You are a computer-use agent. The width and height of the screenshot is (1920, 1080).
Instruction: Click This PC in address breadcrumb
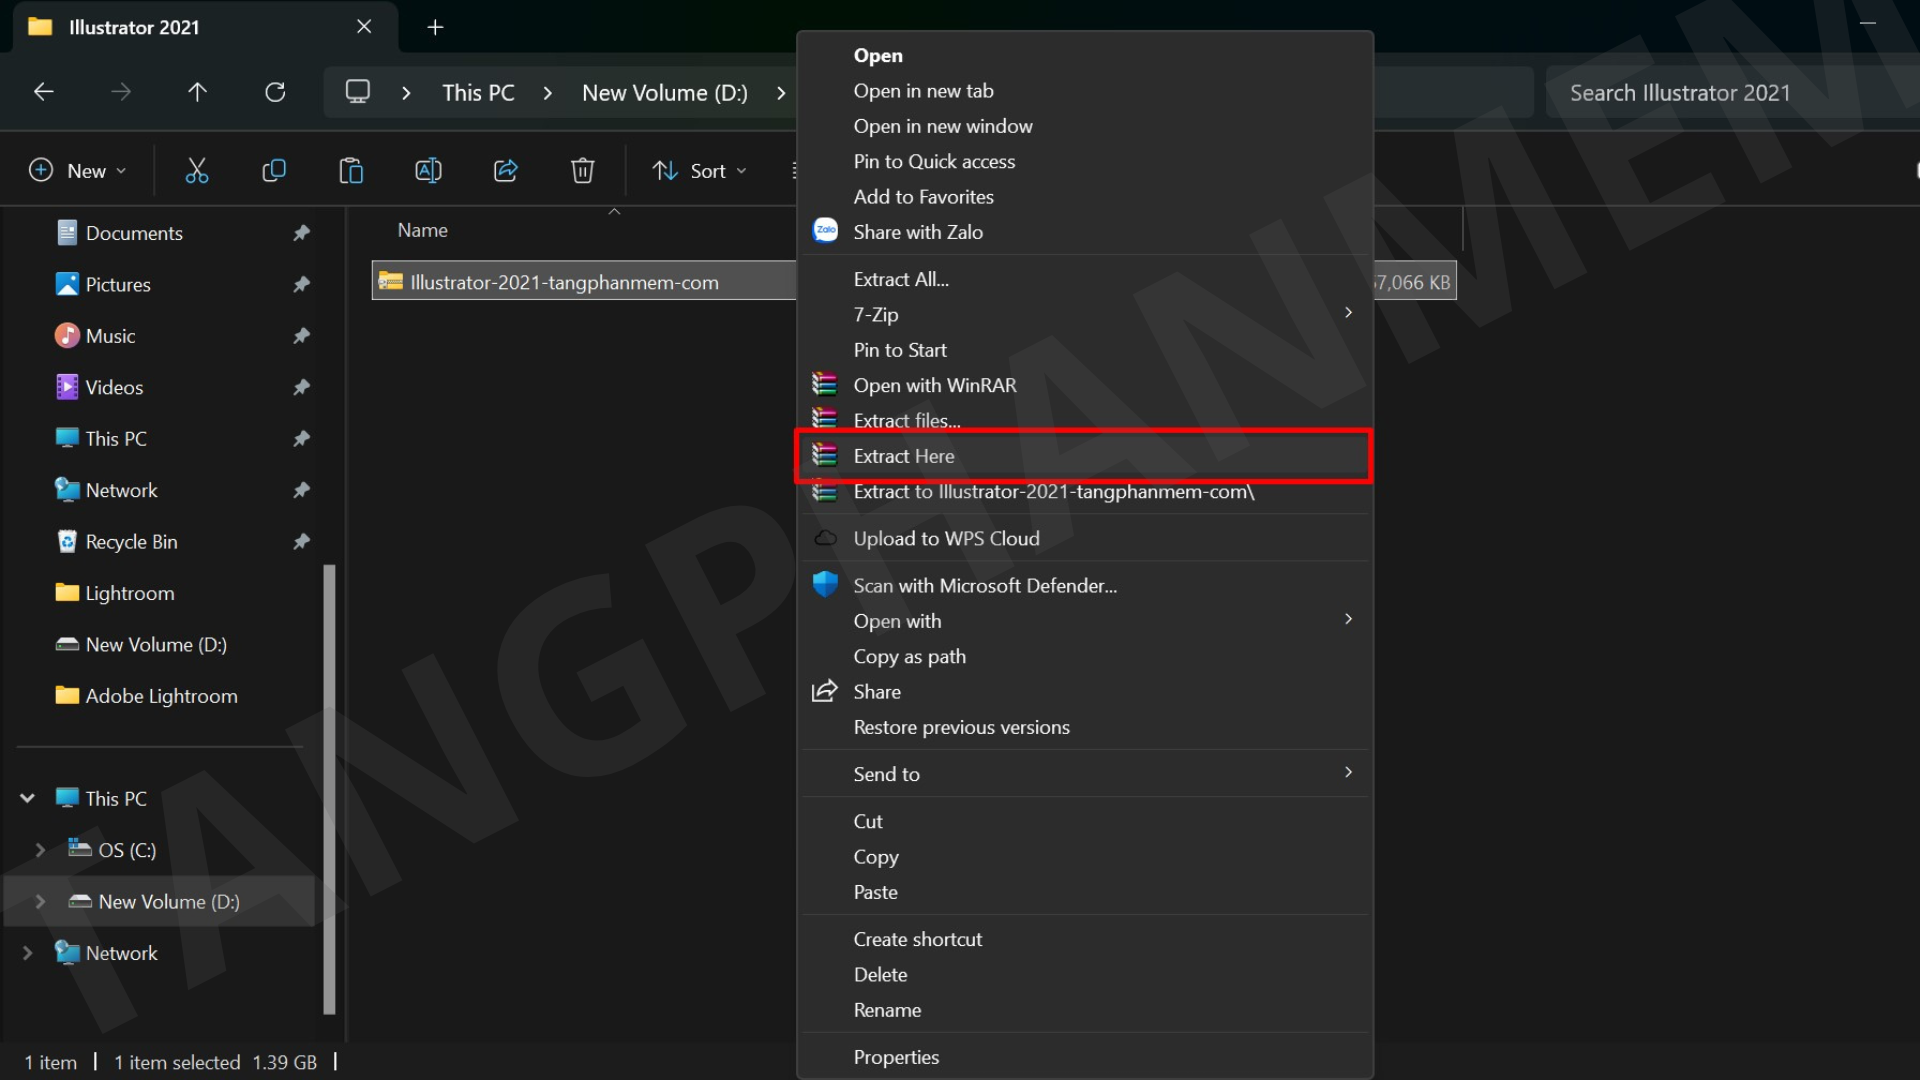pyautogui.click(x=478, y=92)
